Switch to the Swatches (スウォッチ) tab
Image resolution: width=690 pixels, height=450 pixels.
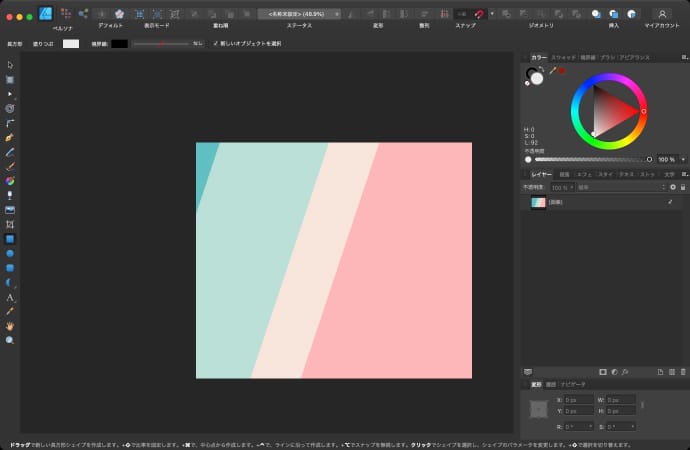[x=563, y=58]
